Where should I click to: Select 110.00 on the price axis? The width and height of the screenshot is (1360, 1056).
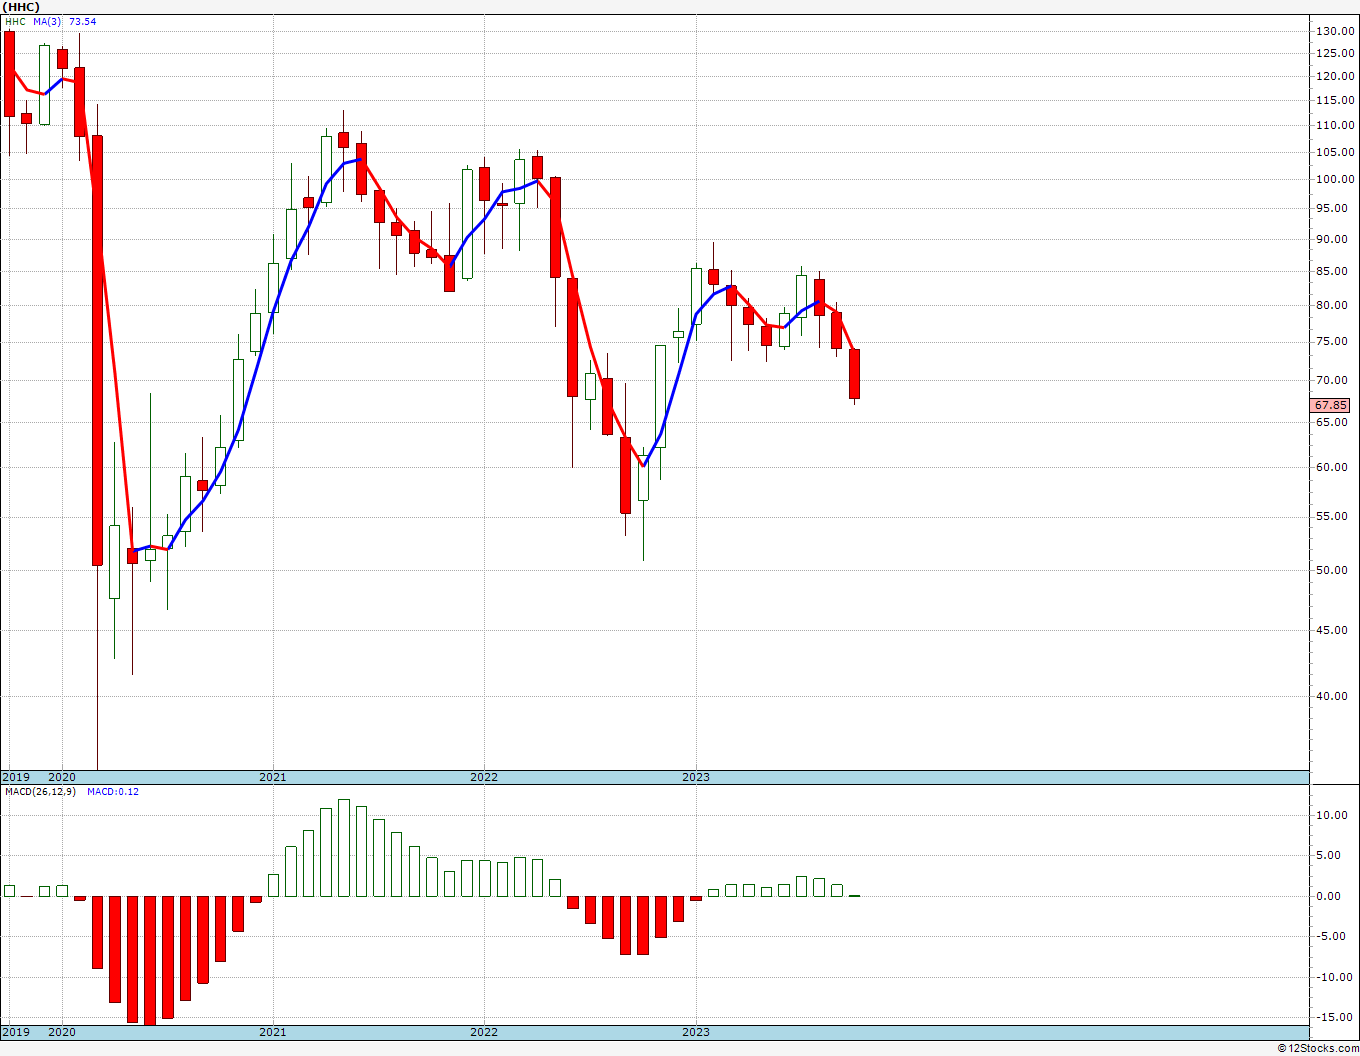point(1335,125)
